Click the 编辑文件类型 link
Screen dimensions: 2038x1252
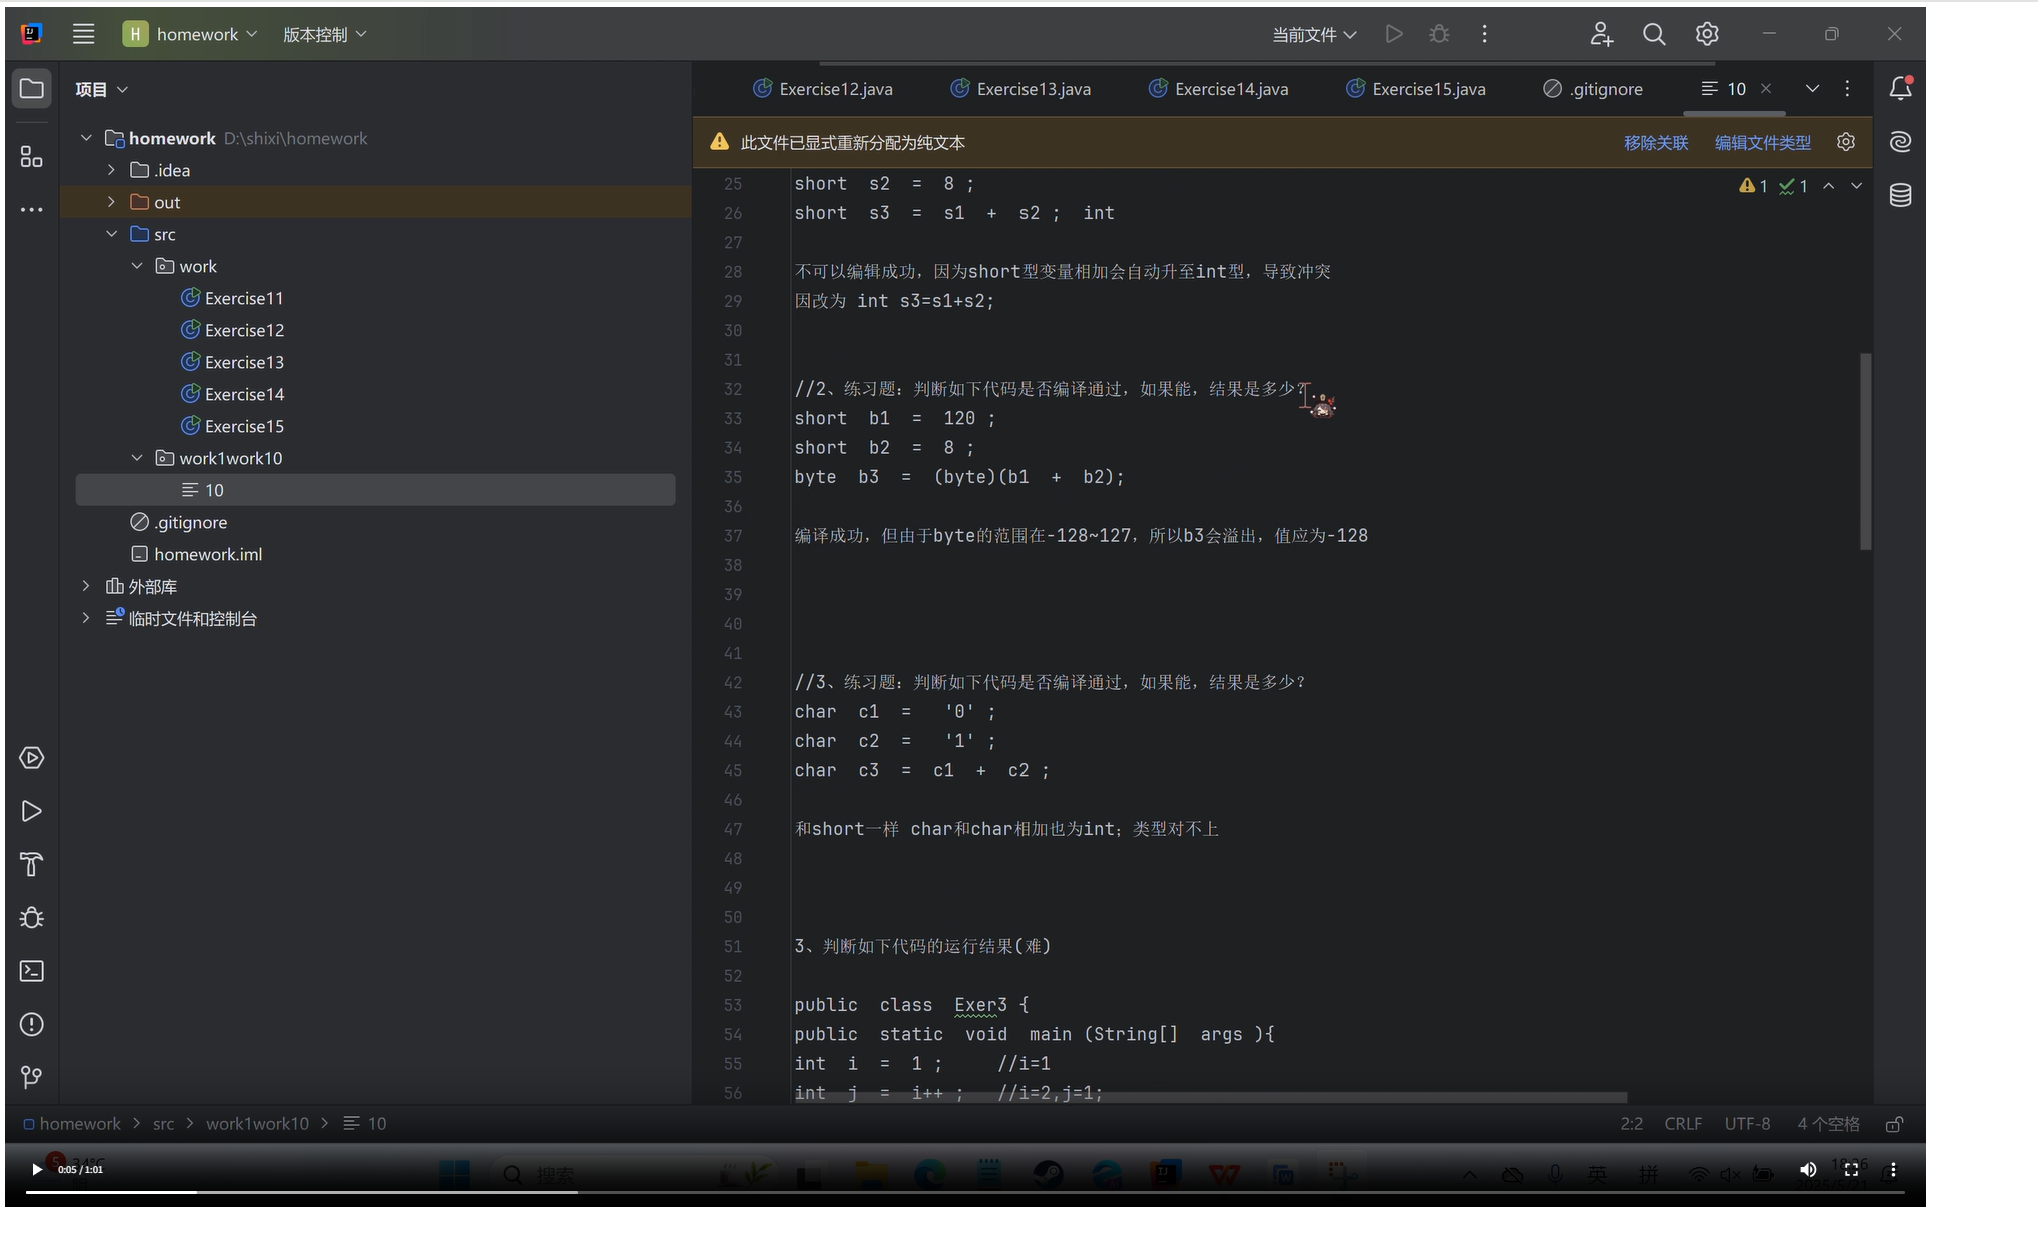pos(1762,142)
